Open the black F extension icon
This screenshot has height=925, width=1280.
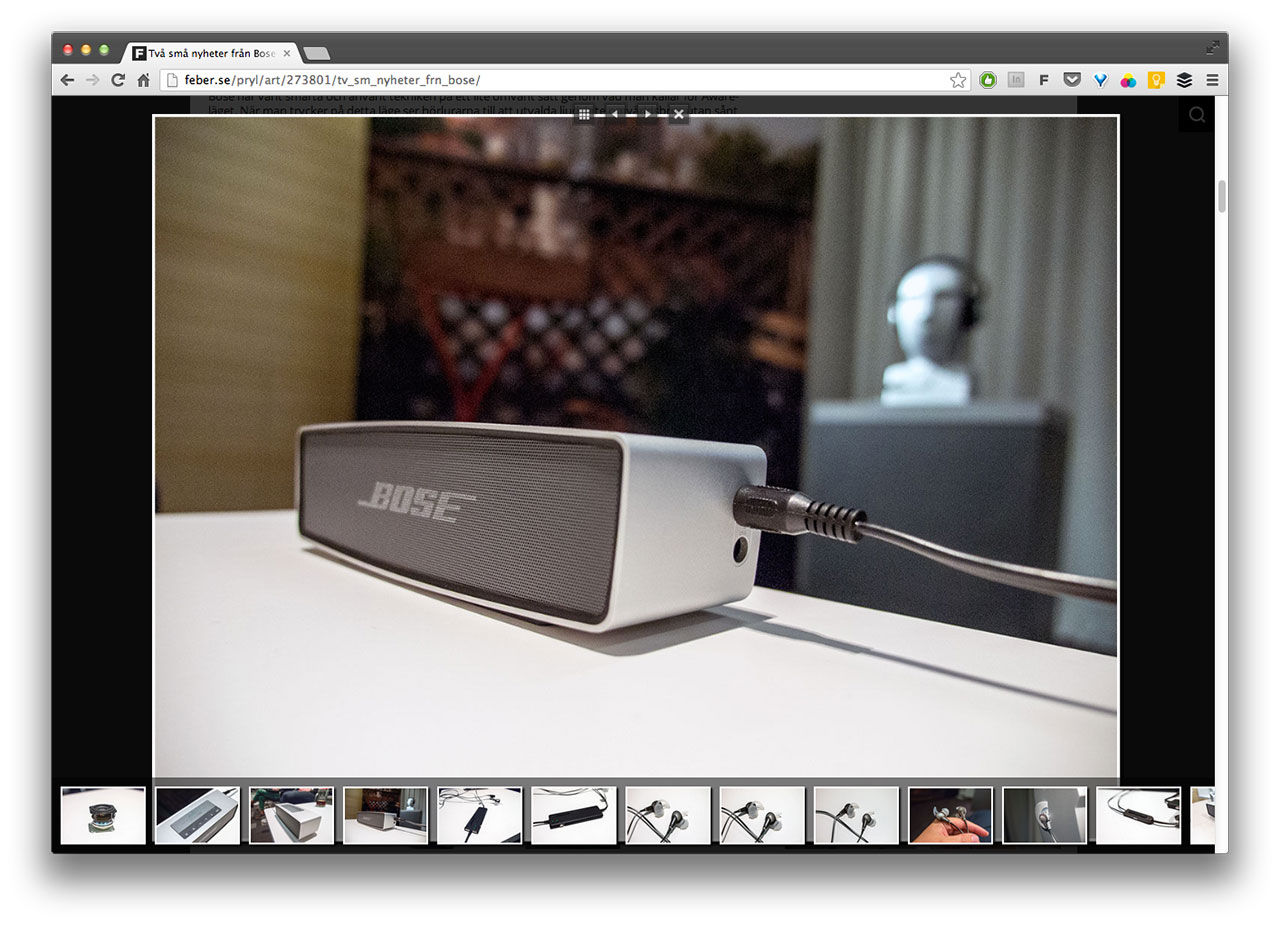1044,80
